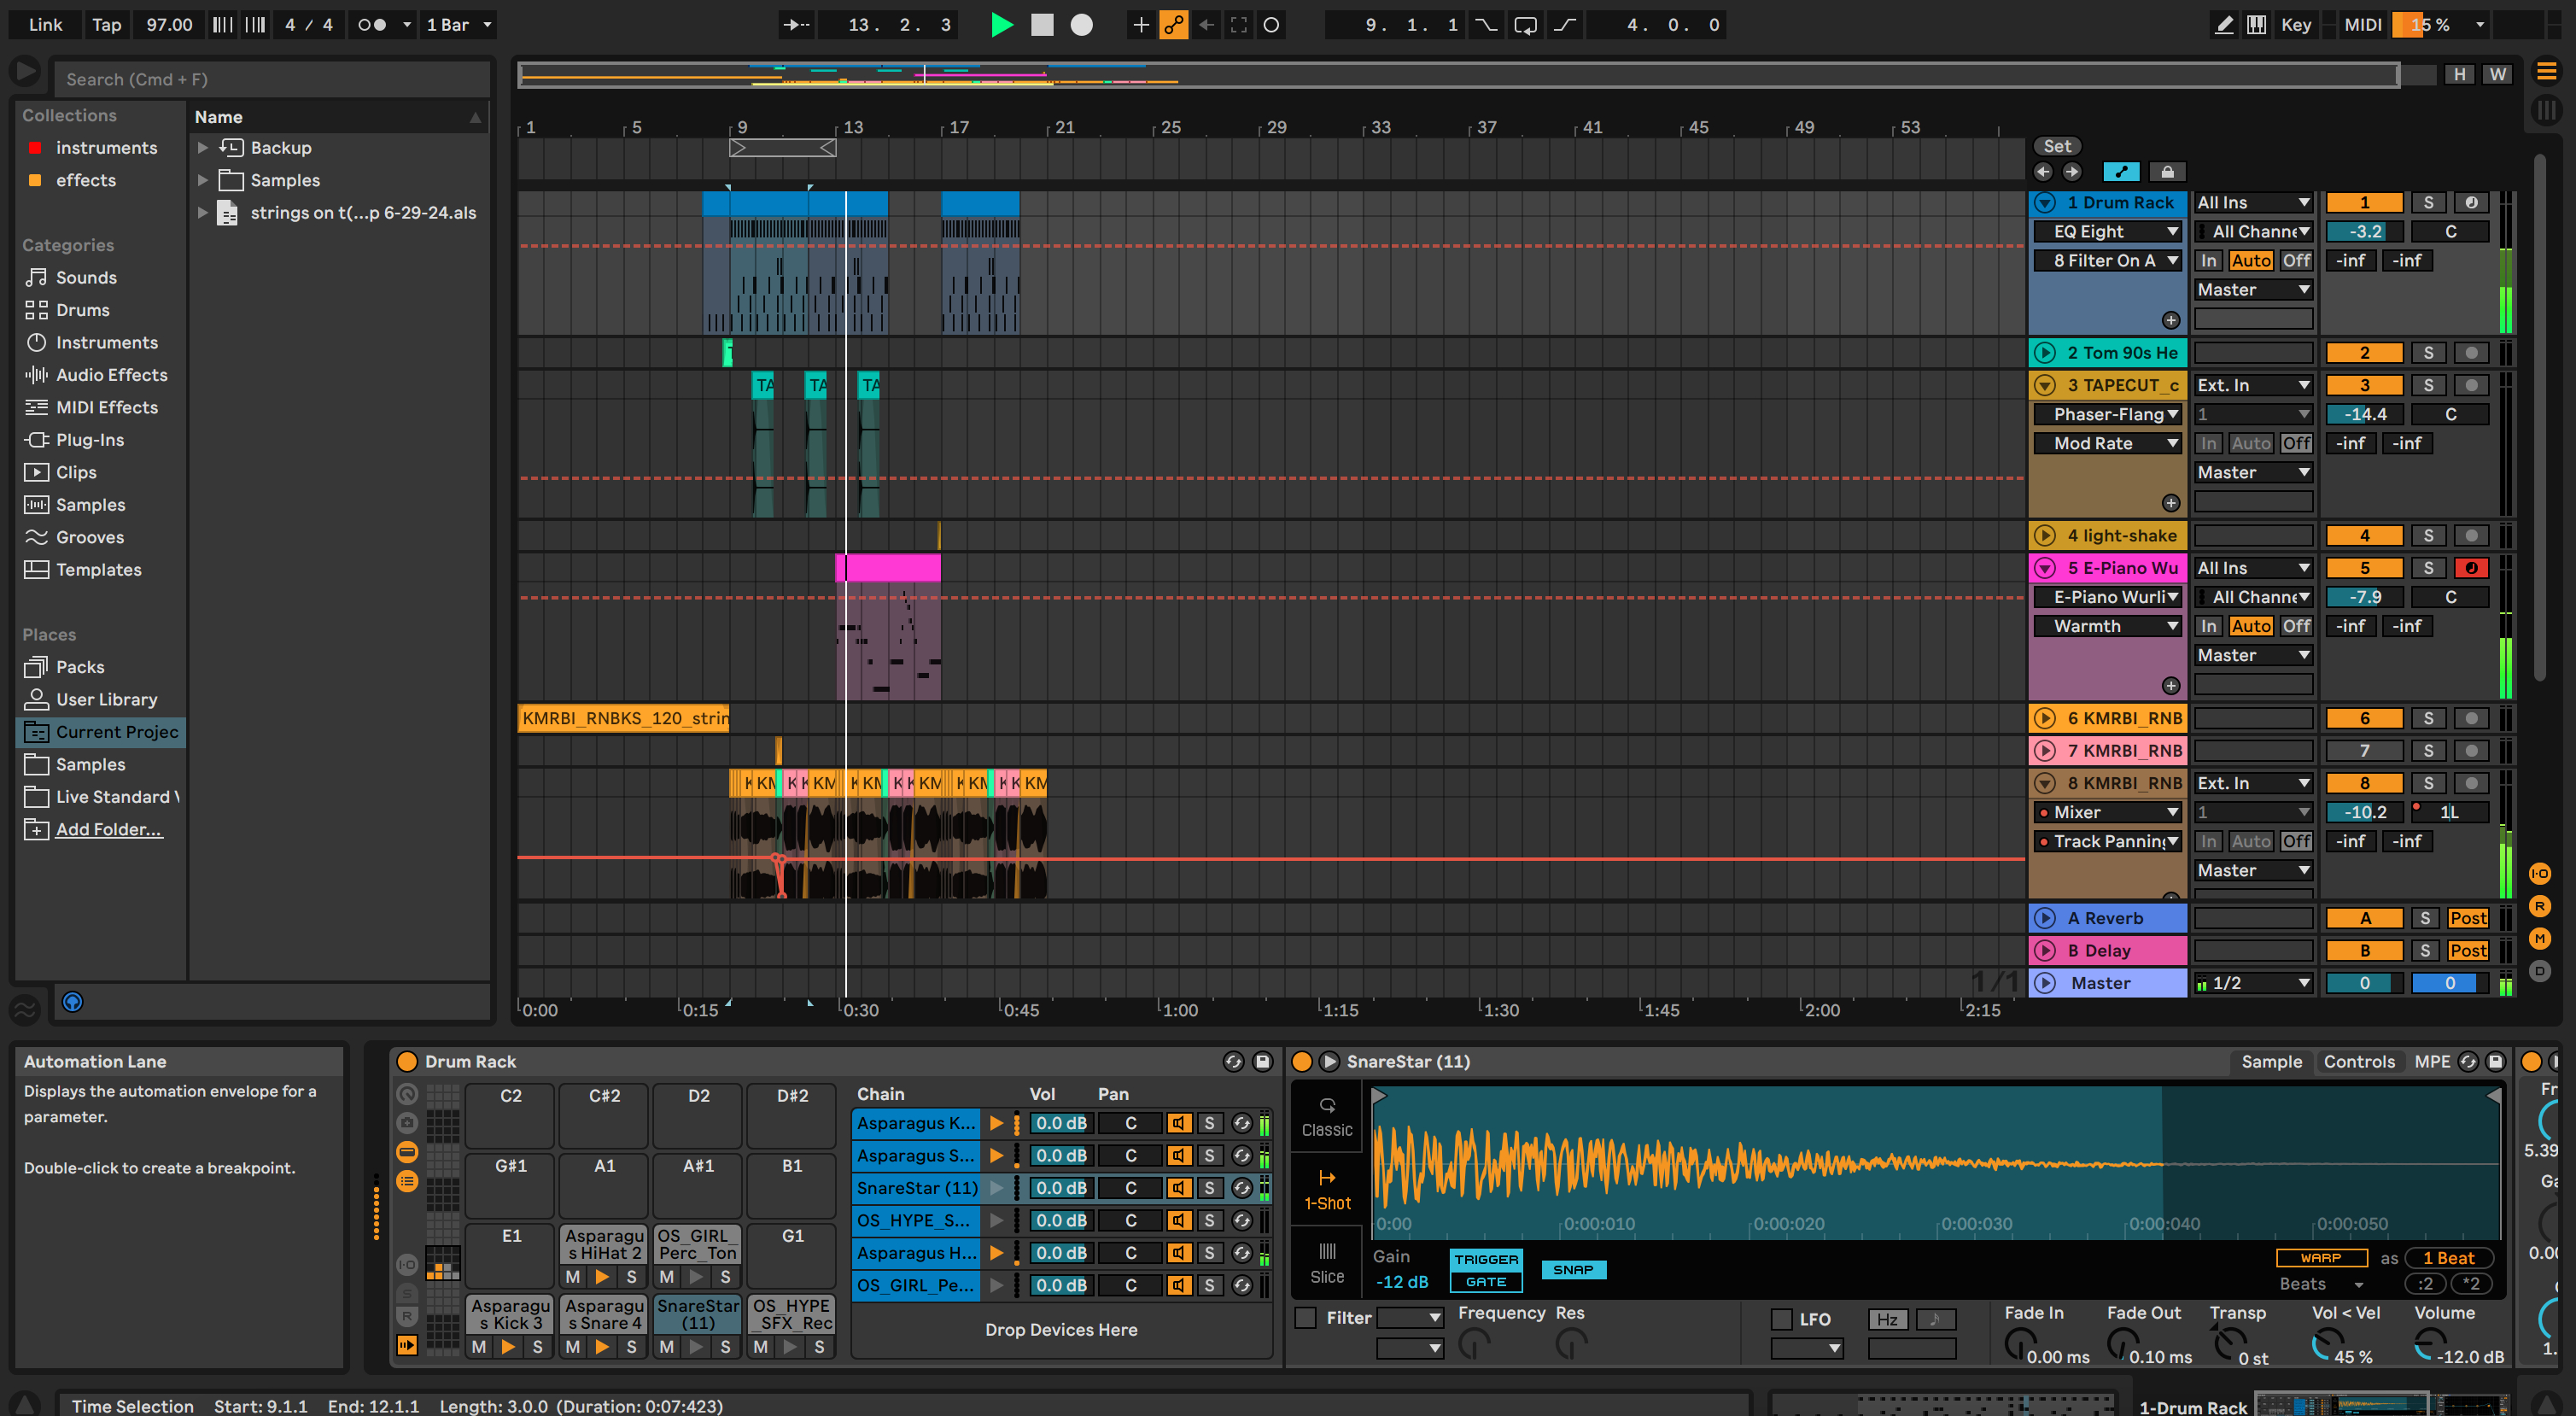
Task: Select Slice mode in Simpler
Action: [1326, 1262]
